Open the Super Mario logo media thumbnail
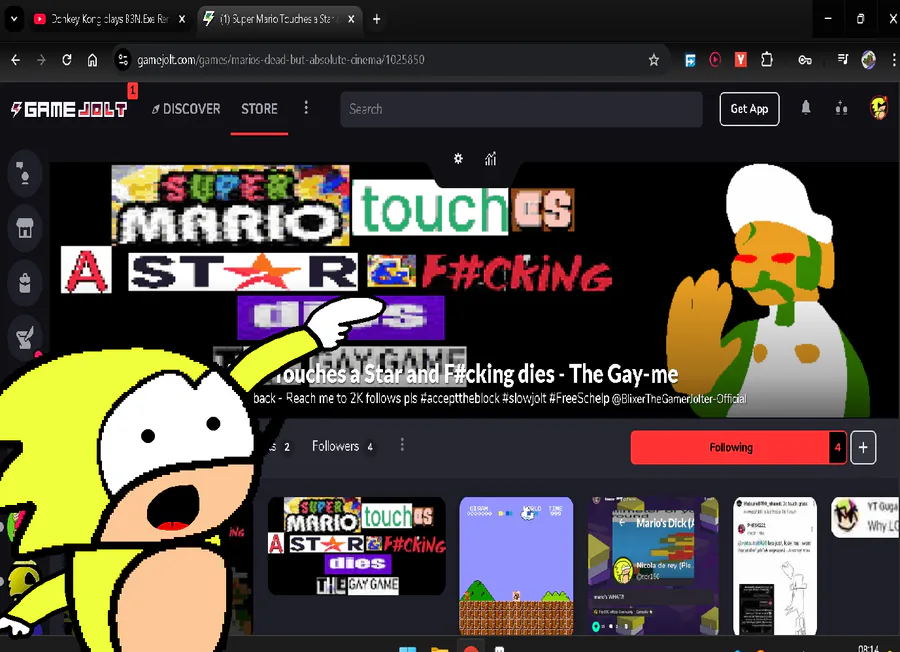 [x=356, y=546]
